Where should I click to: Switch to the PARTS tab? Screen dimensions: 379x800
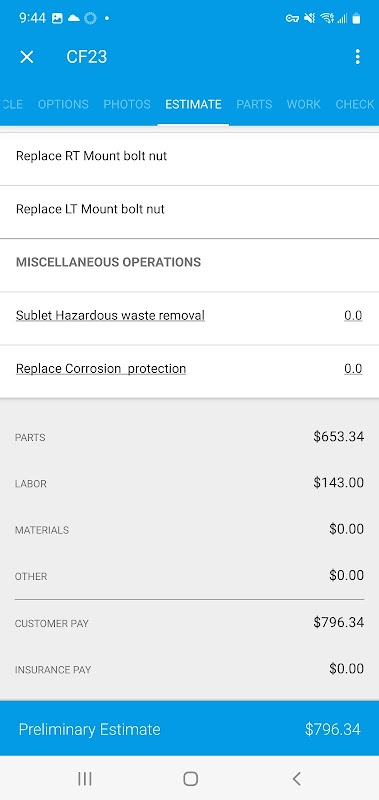click(x=254, y=104)
